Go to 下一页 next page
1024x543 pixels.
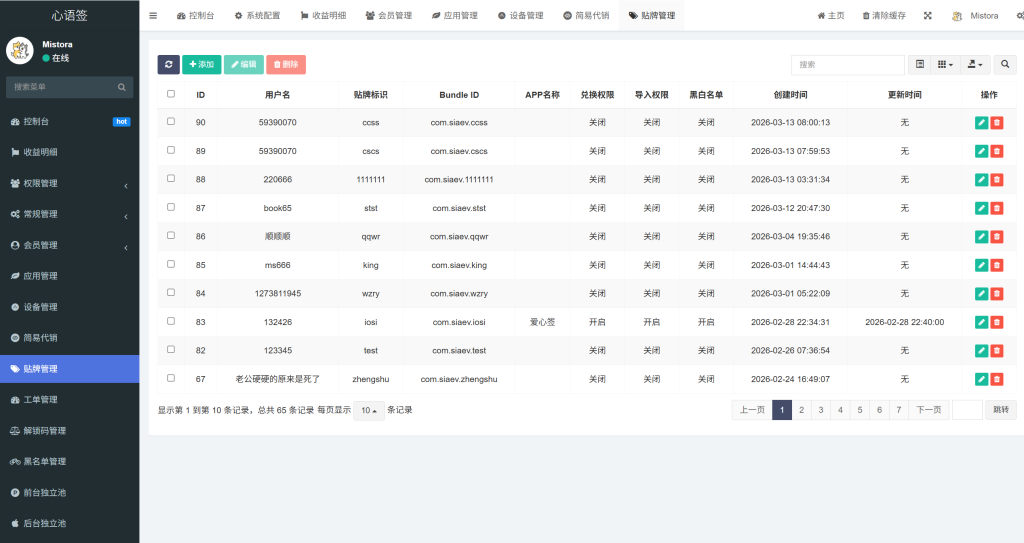point(929,410)
